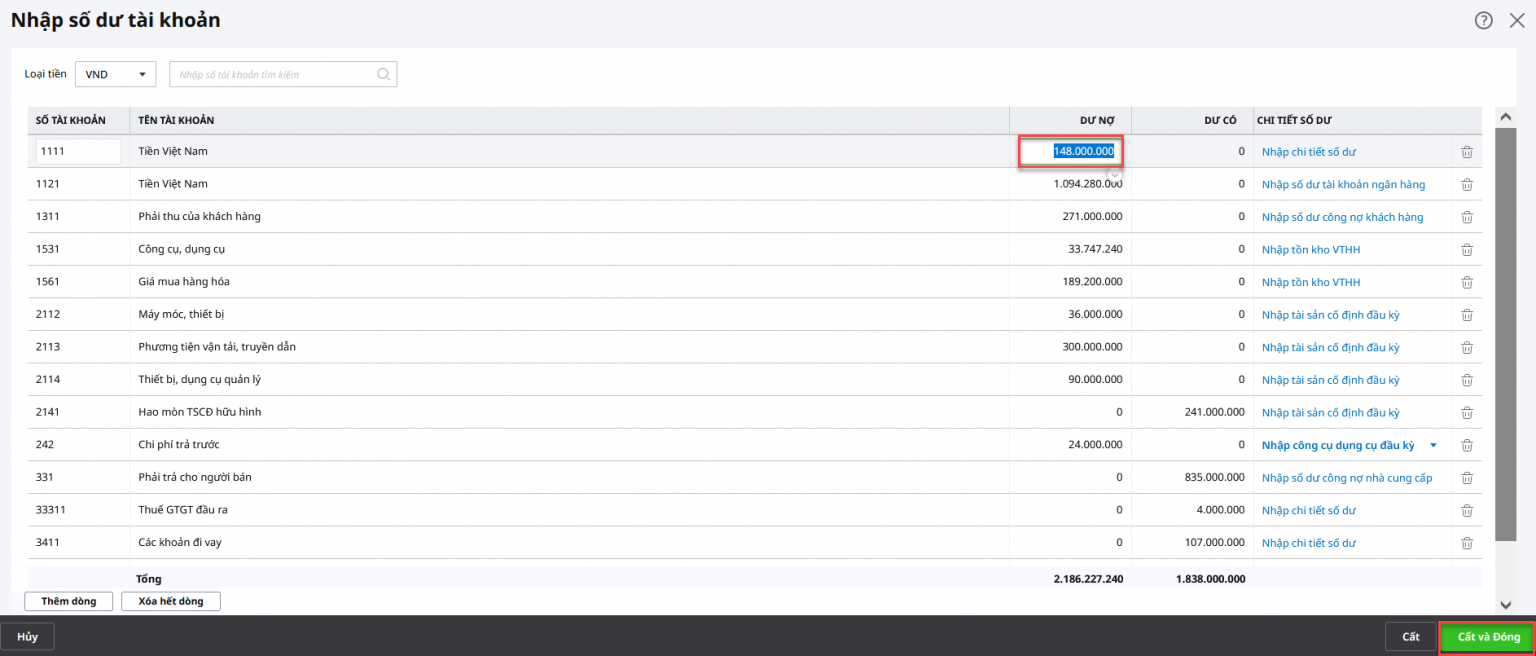This screenshot has width=1536, height=656.
Task: Expand dropdown arrow beside Nhập công cụ dụng cụ đầu kỳ
Action: tap(1433, 445)
